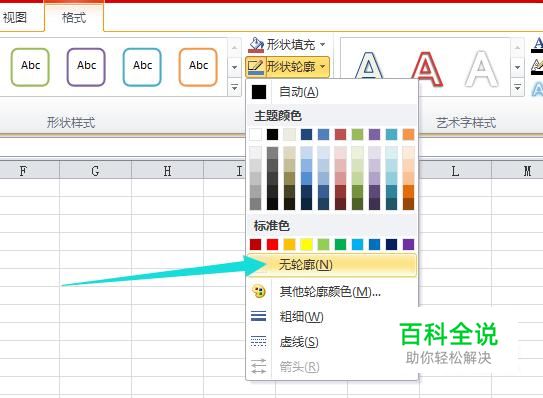Select column M header
This screenshot has height=398, width=543.
point(517,170)
